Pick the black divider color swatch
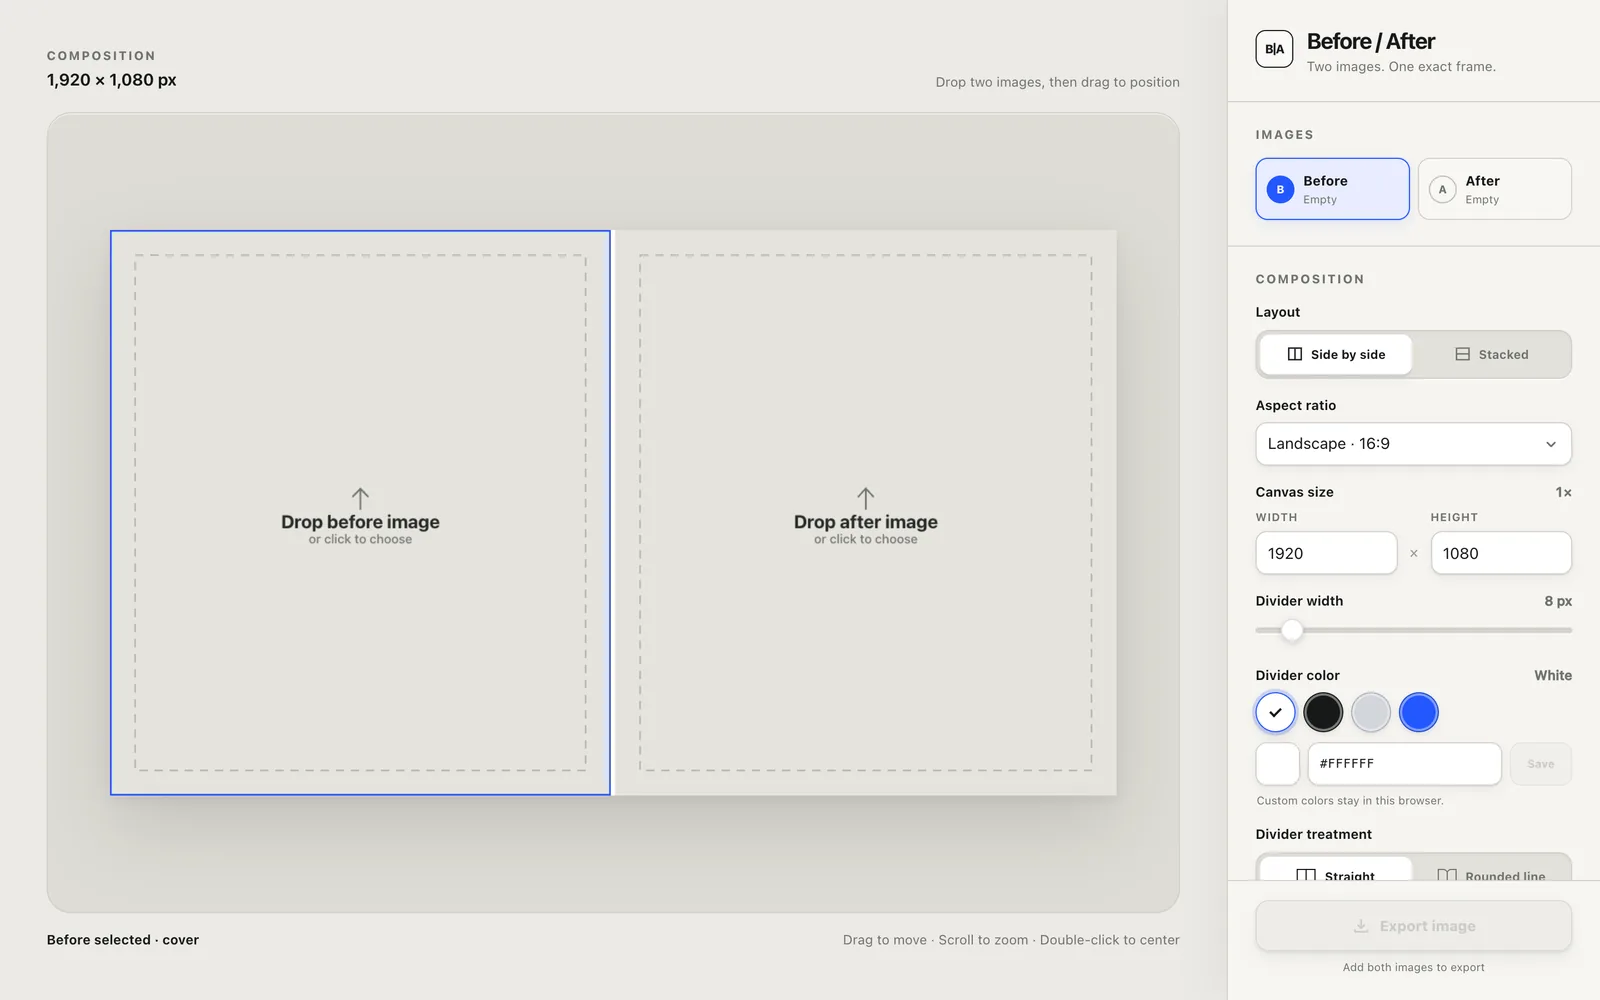 pyautogui.click(x=1323, y=712)
